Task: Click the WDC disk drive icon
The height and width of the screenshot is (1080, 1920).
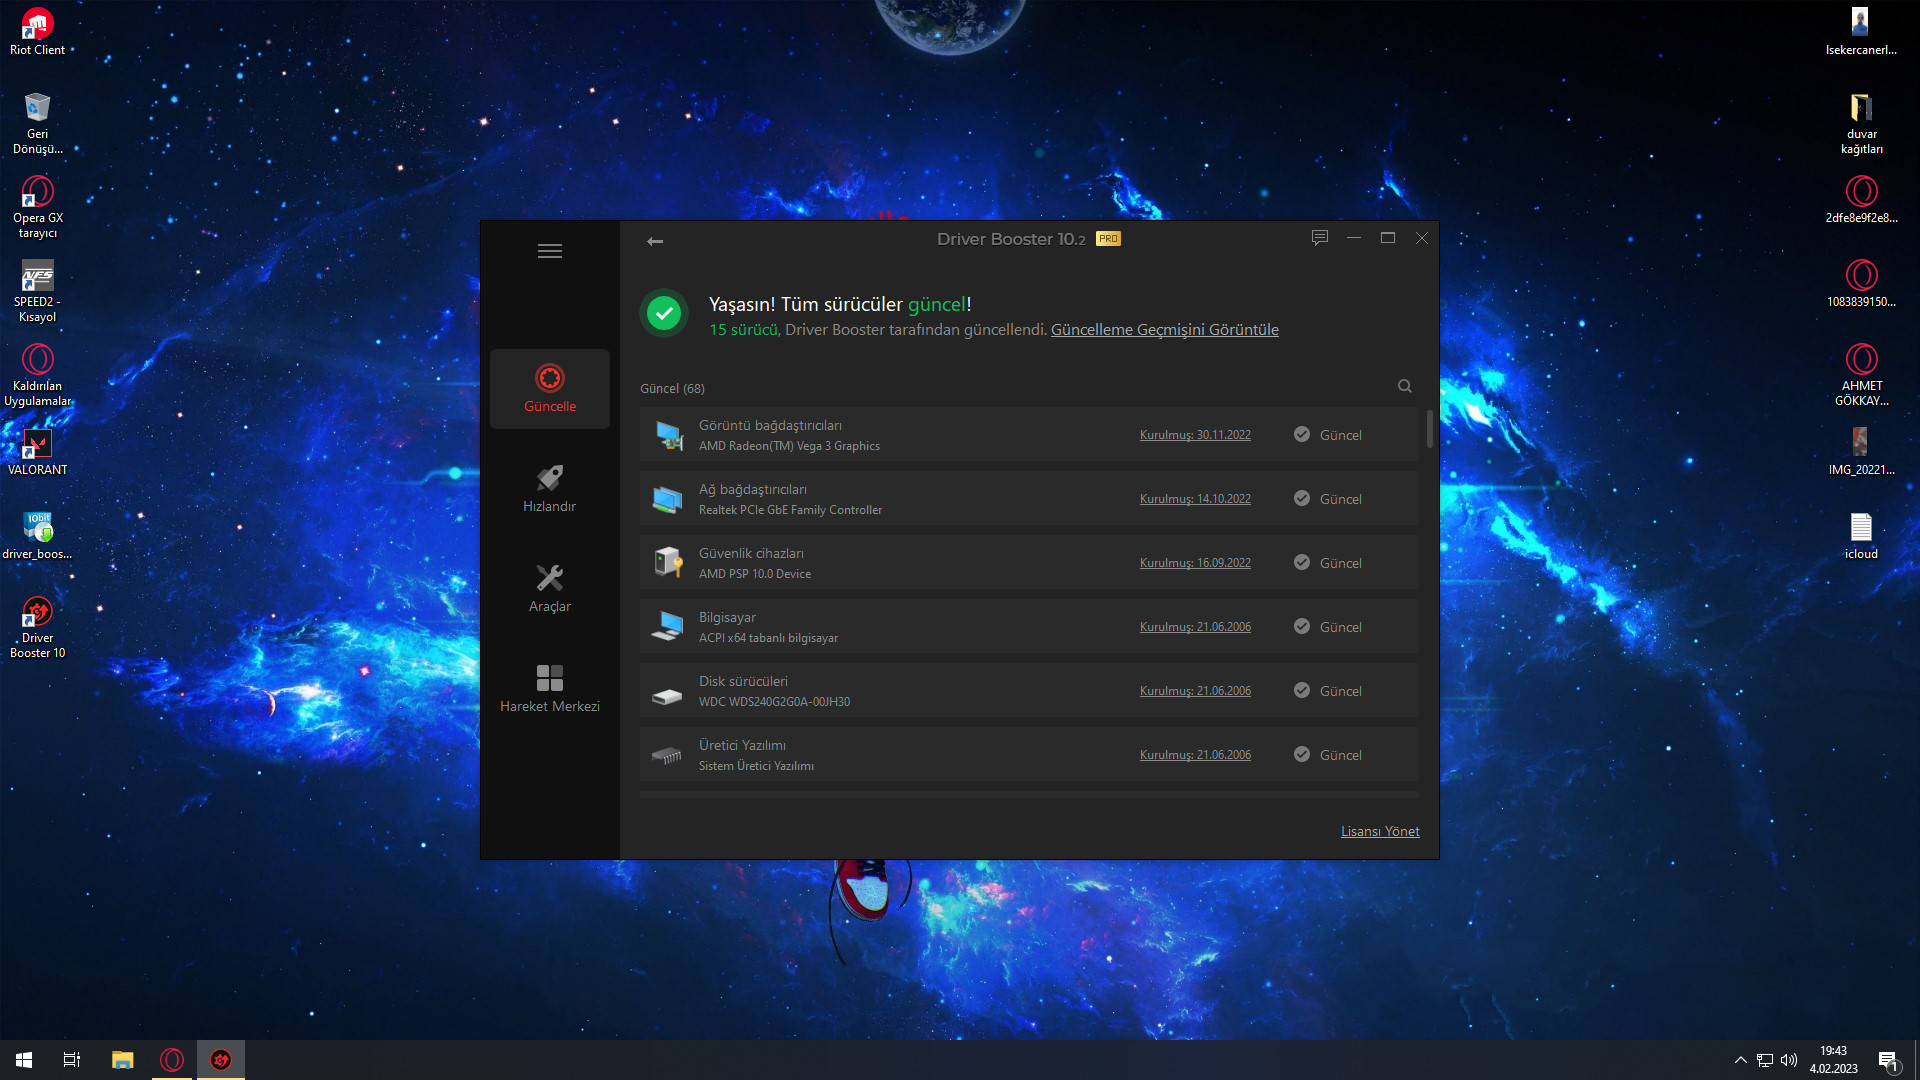Action: [667, 696]
